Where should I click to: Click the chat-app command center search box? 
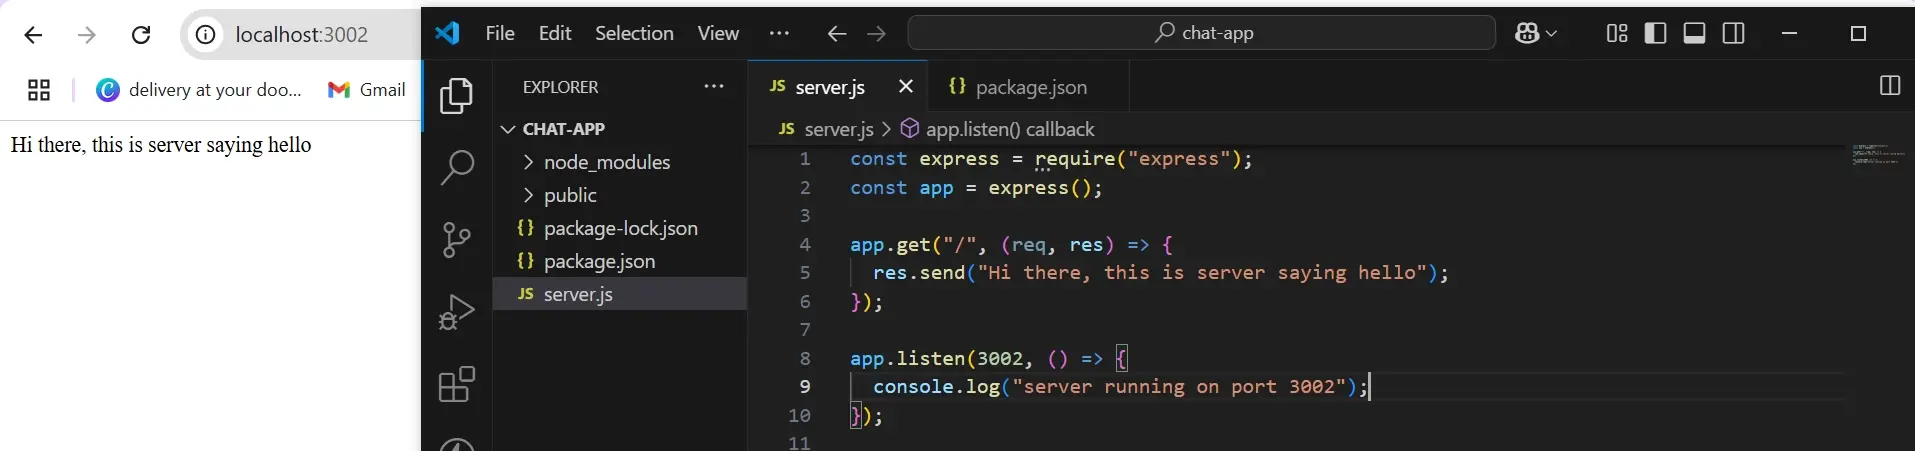[1201, 33]
